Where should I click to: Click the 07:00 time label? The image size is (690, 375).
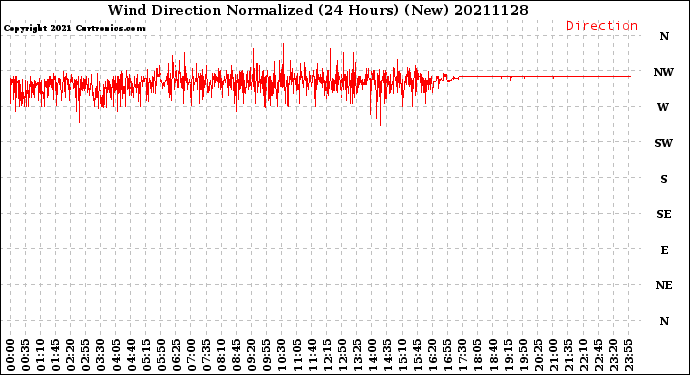point(191,355)
